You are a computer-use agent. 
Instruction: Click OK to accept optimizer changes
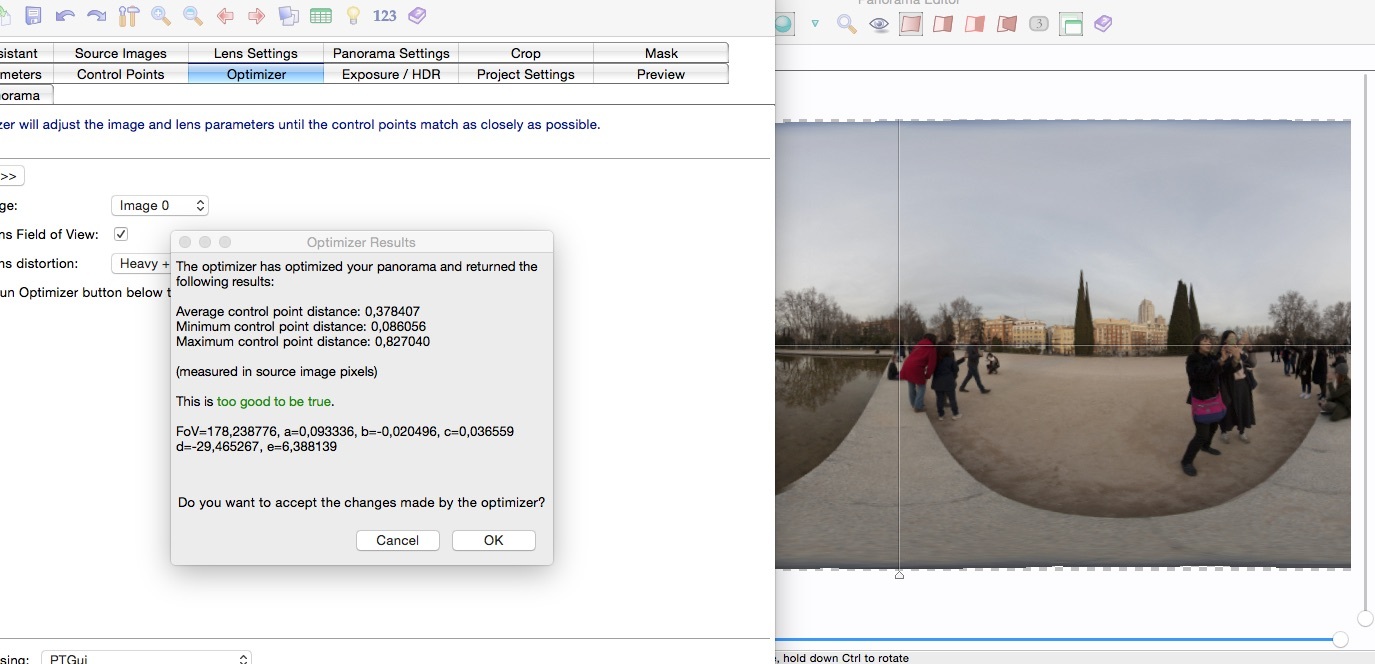[494, 540]
